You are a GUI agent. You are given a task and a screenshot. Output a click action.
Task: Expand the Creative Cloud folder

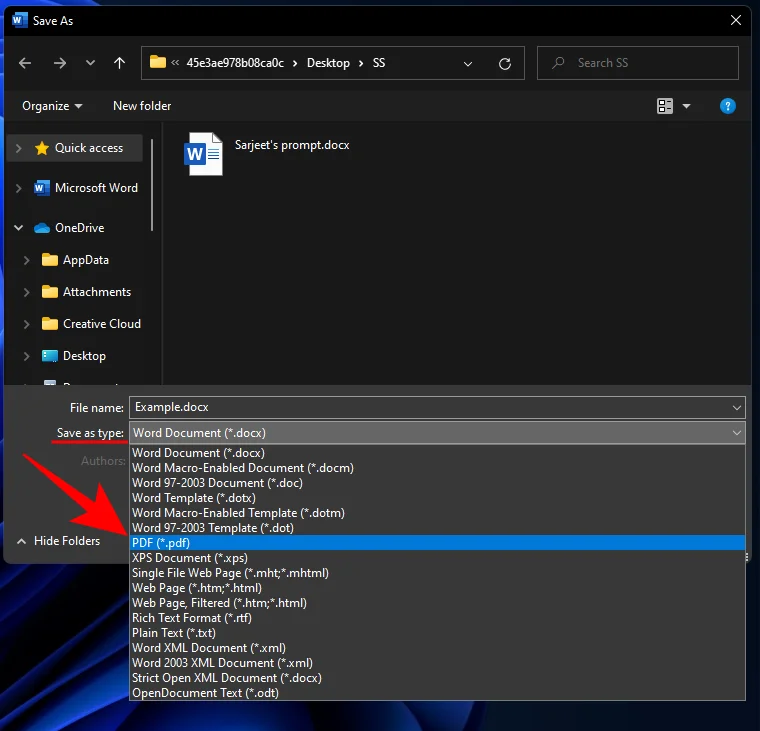coord(26,324)
